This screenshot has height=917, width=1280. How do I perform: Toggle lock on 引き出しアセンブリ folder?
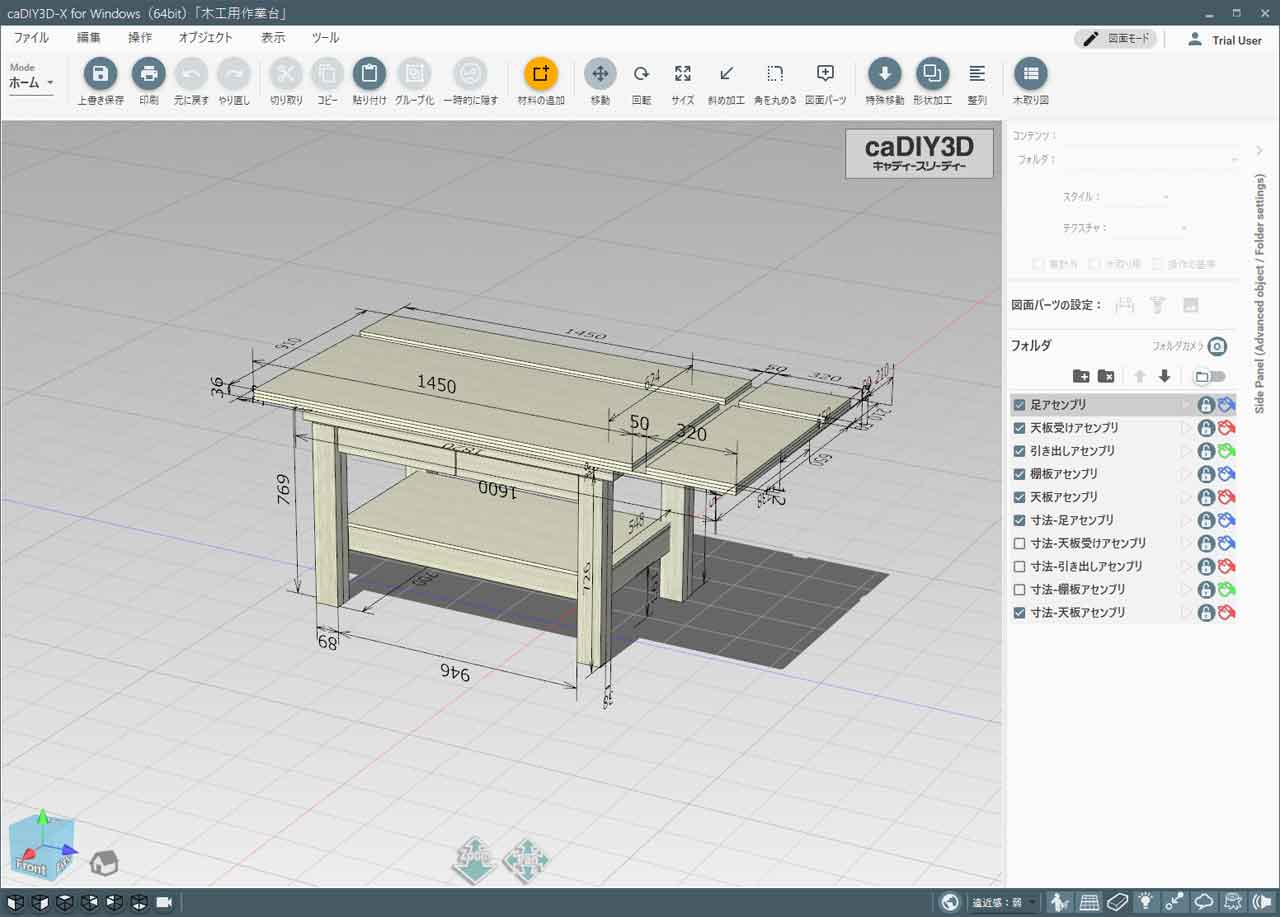click(1206, 451)
